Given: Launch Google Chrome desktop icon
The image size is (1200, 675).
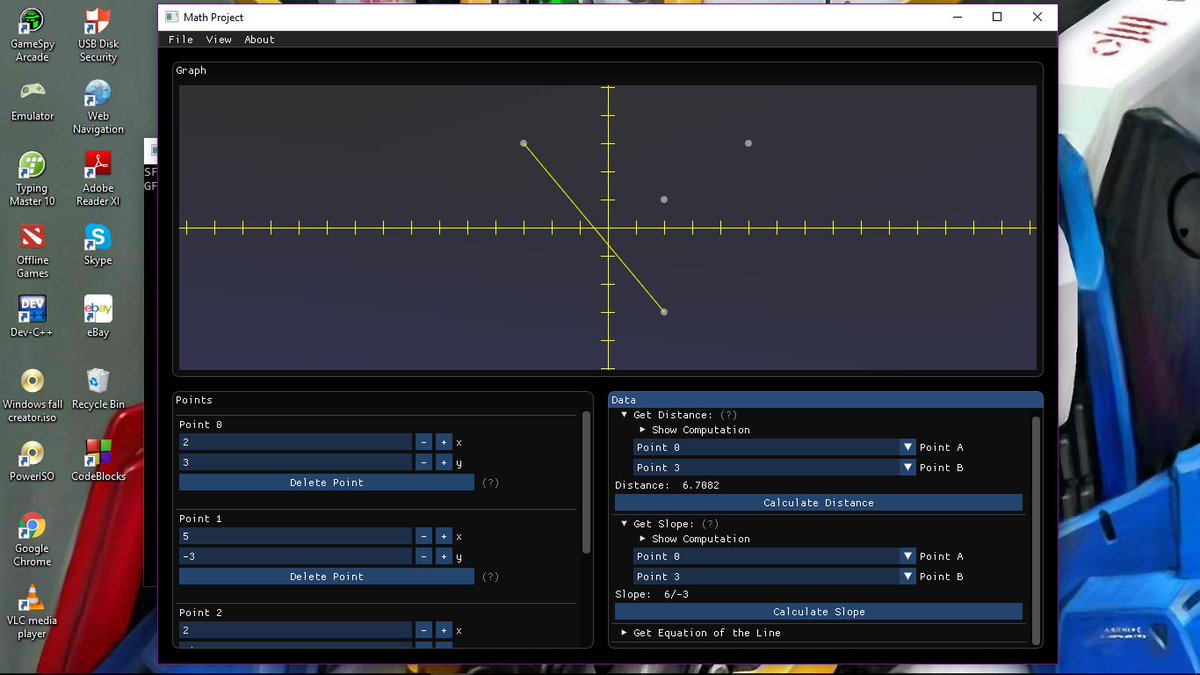Looking at the screenshot, I should [x=32, y=539].
